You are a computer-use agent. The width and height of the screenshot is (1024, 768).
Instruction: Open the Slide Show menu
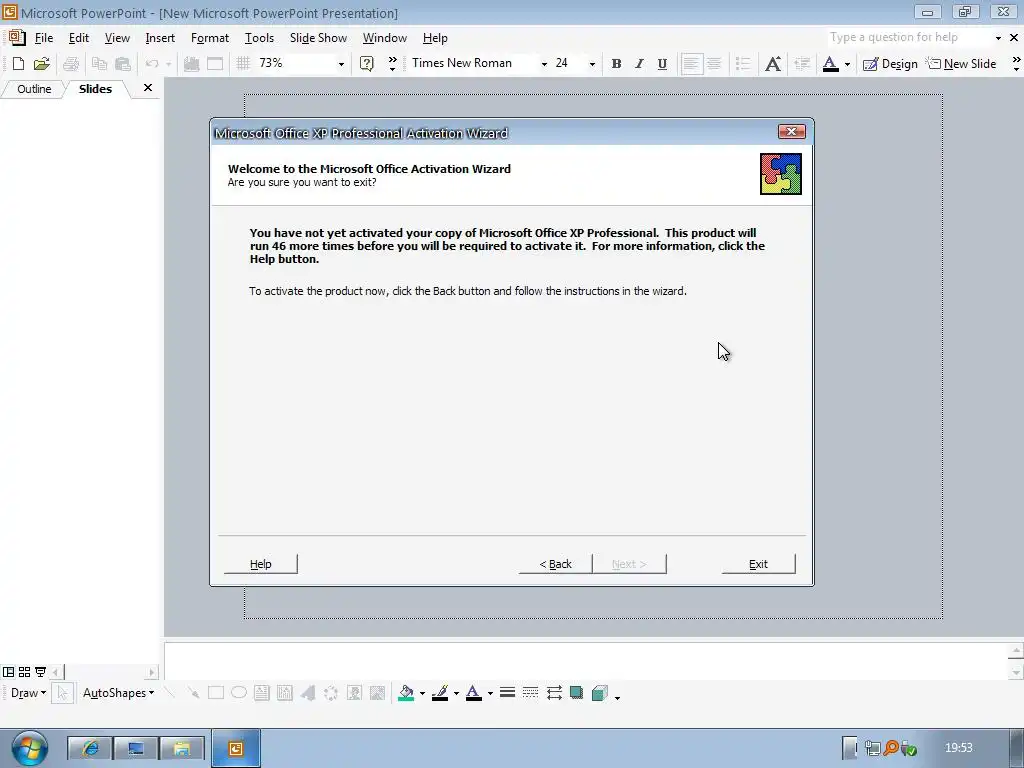(318, 38)
